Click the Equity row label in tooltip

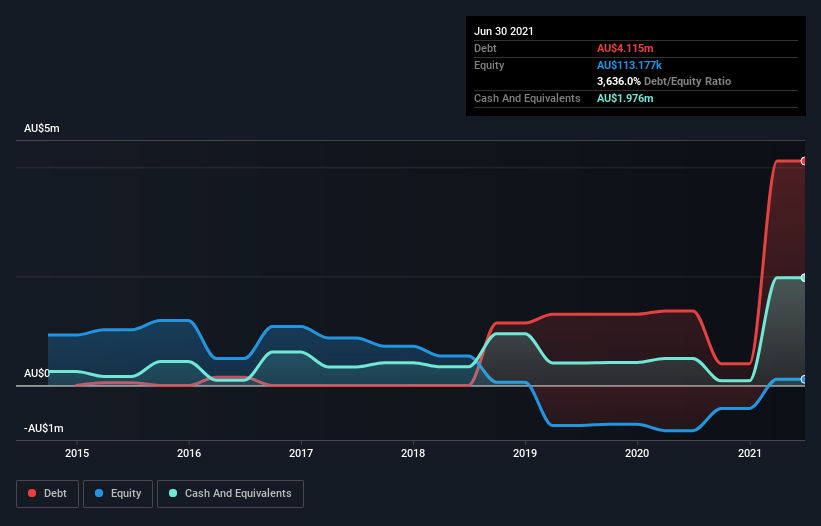489,65
